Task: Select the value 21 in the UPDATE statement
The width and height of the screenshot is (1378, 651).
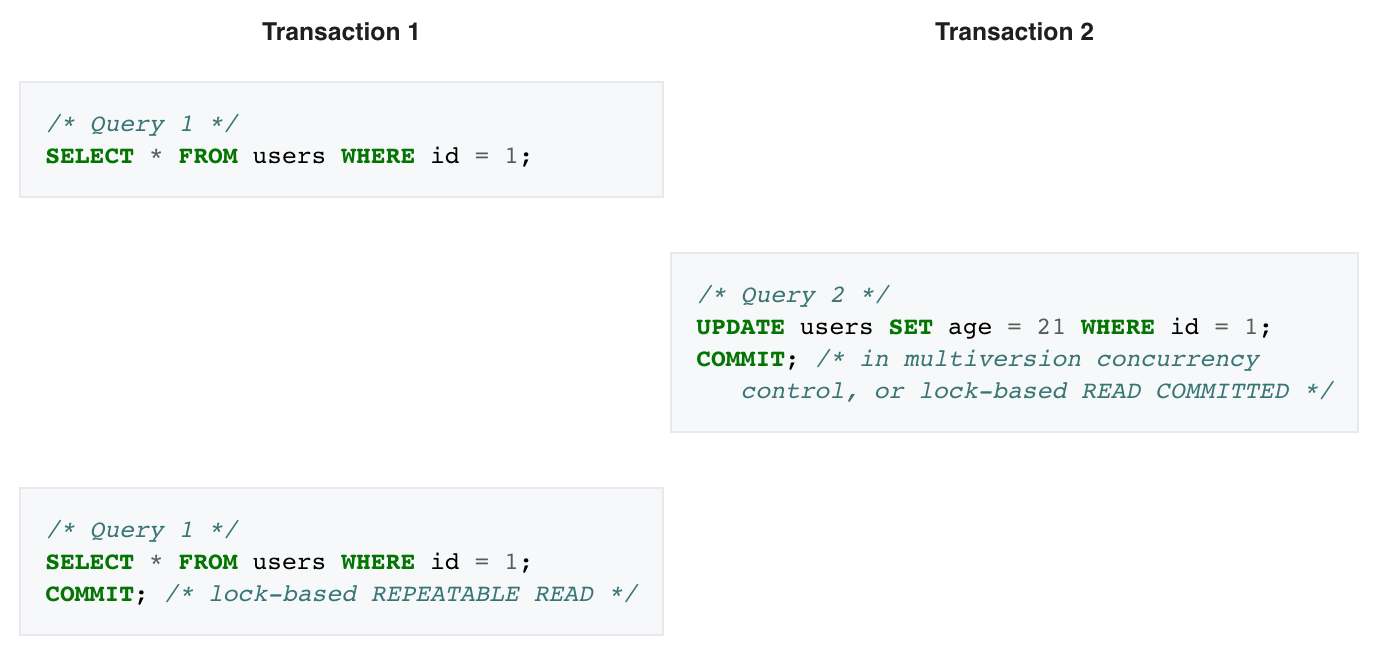Action: point(1051,327)
